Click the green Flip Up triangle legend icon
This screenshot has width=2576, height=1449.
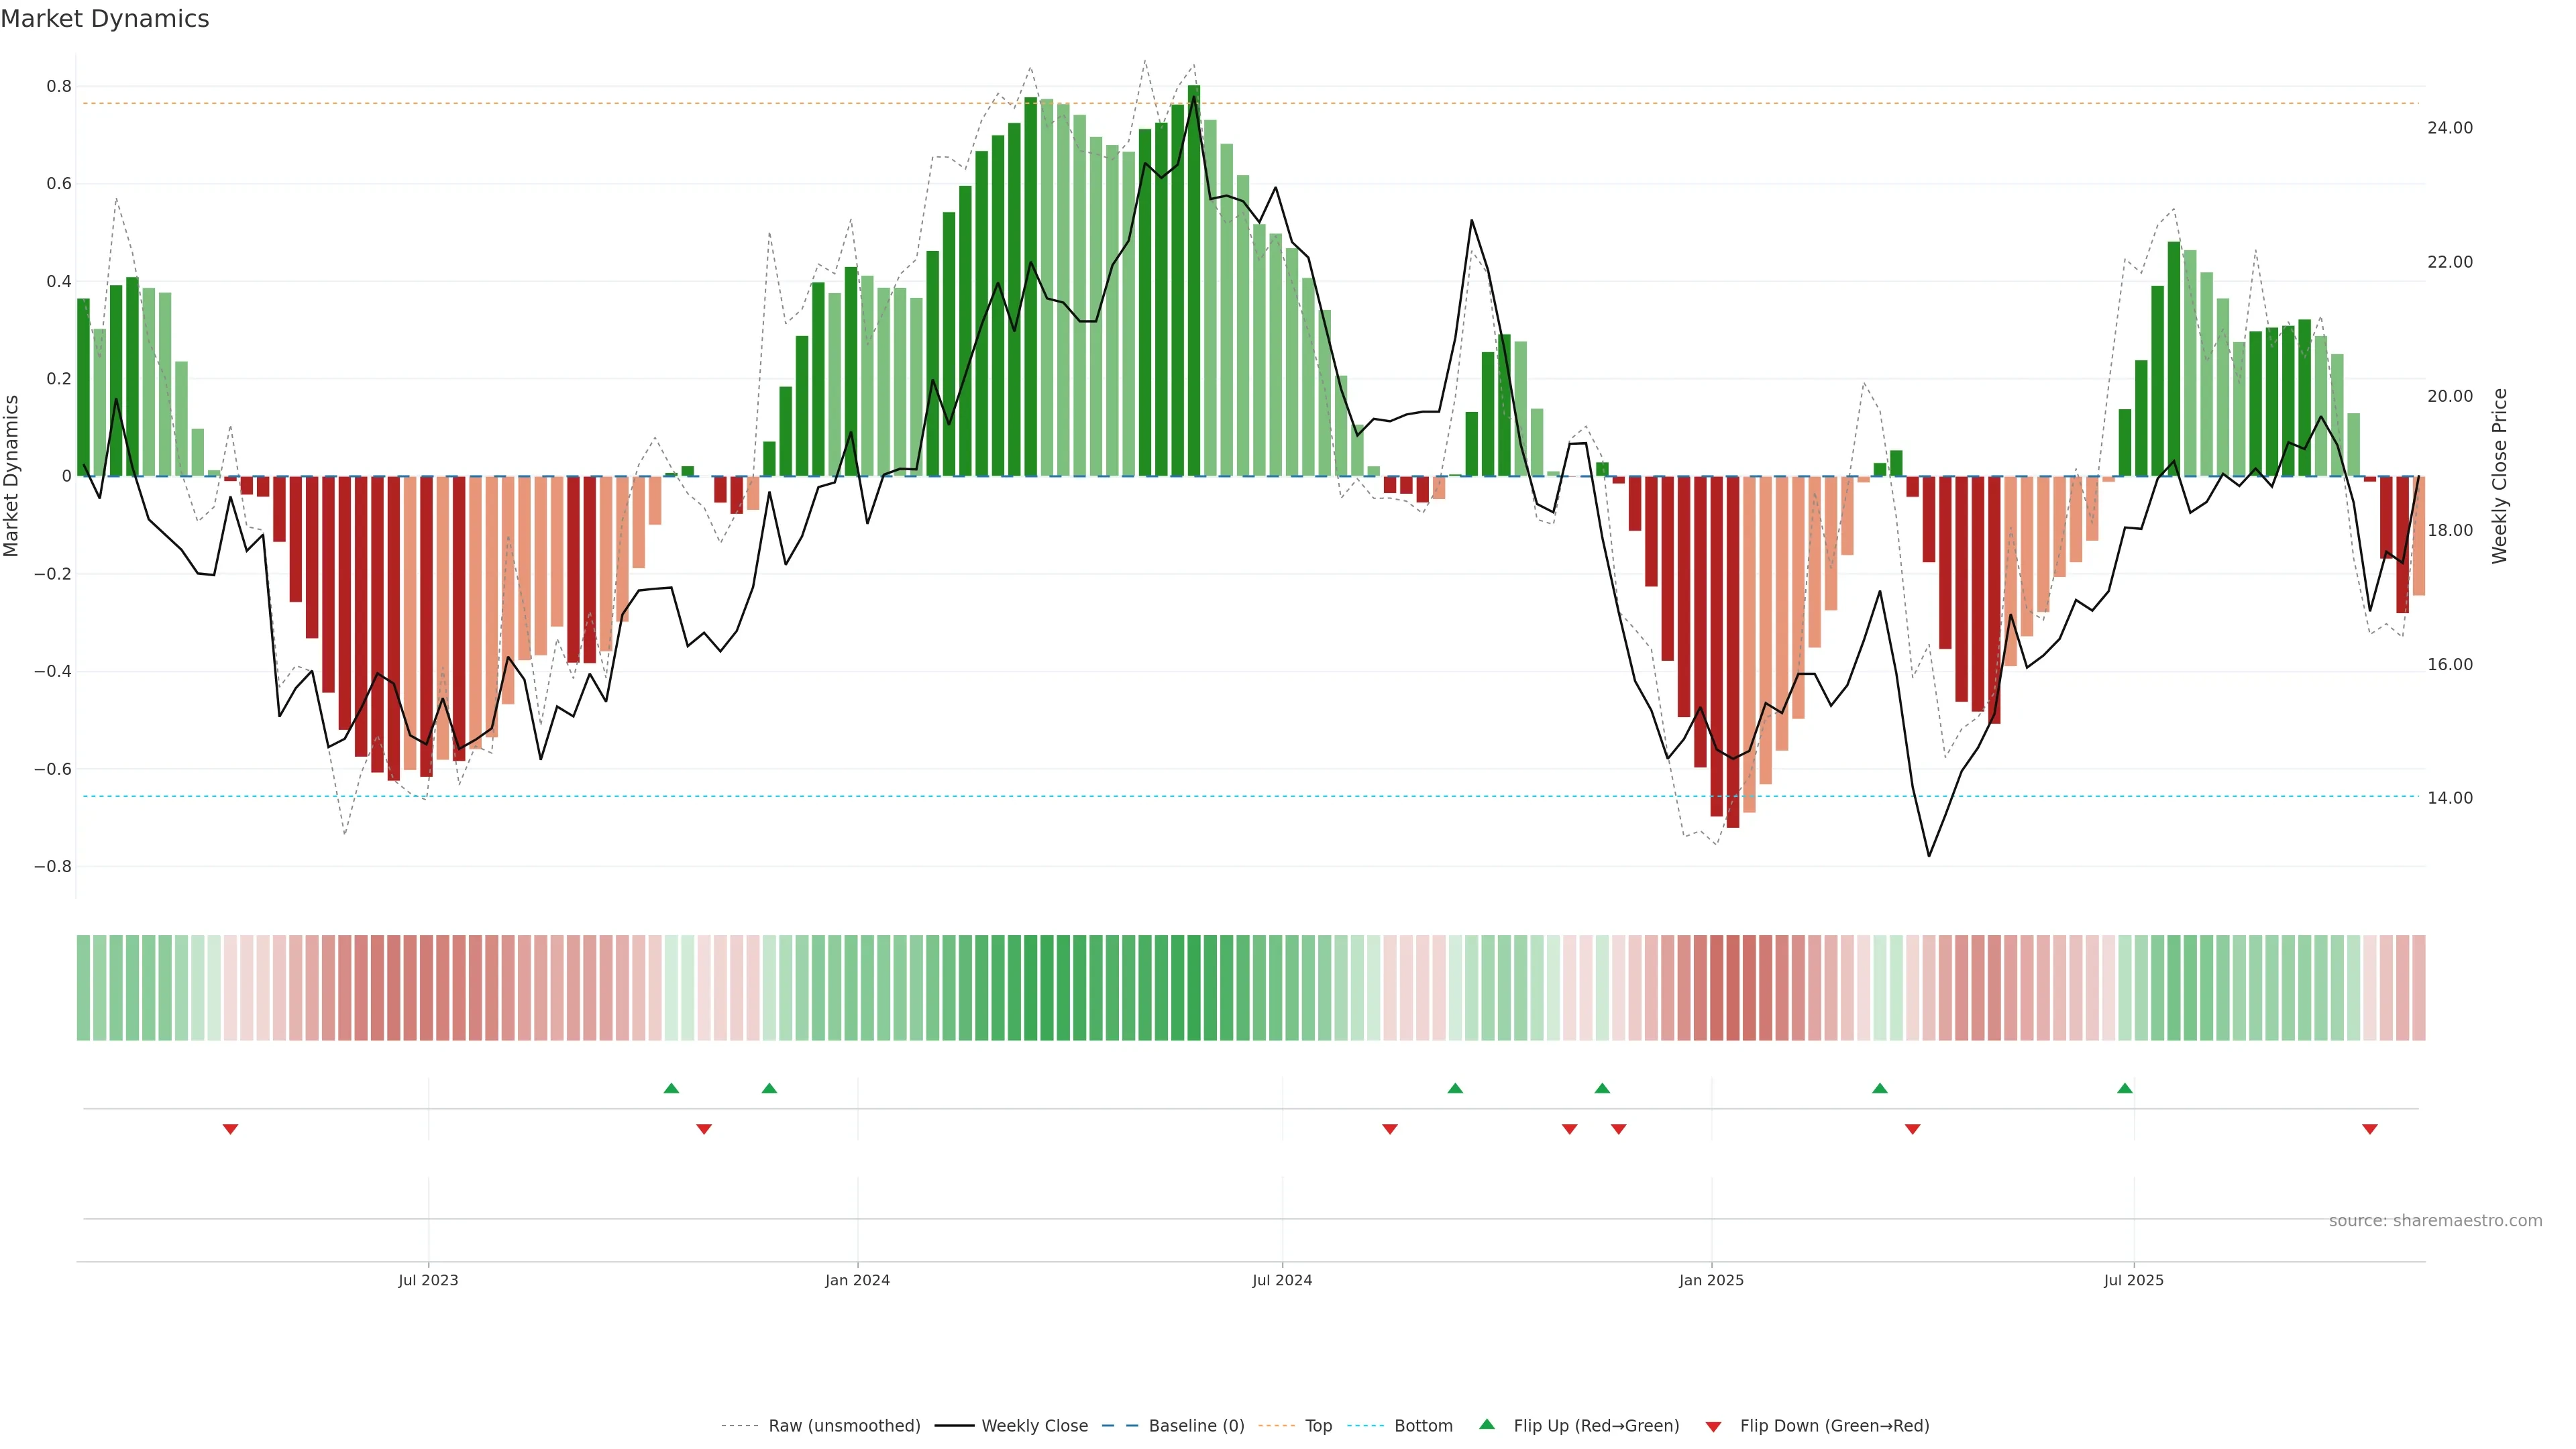(1487, 1424)
